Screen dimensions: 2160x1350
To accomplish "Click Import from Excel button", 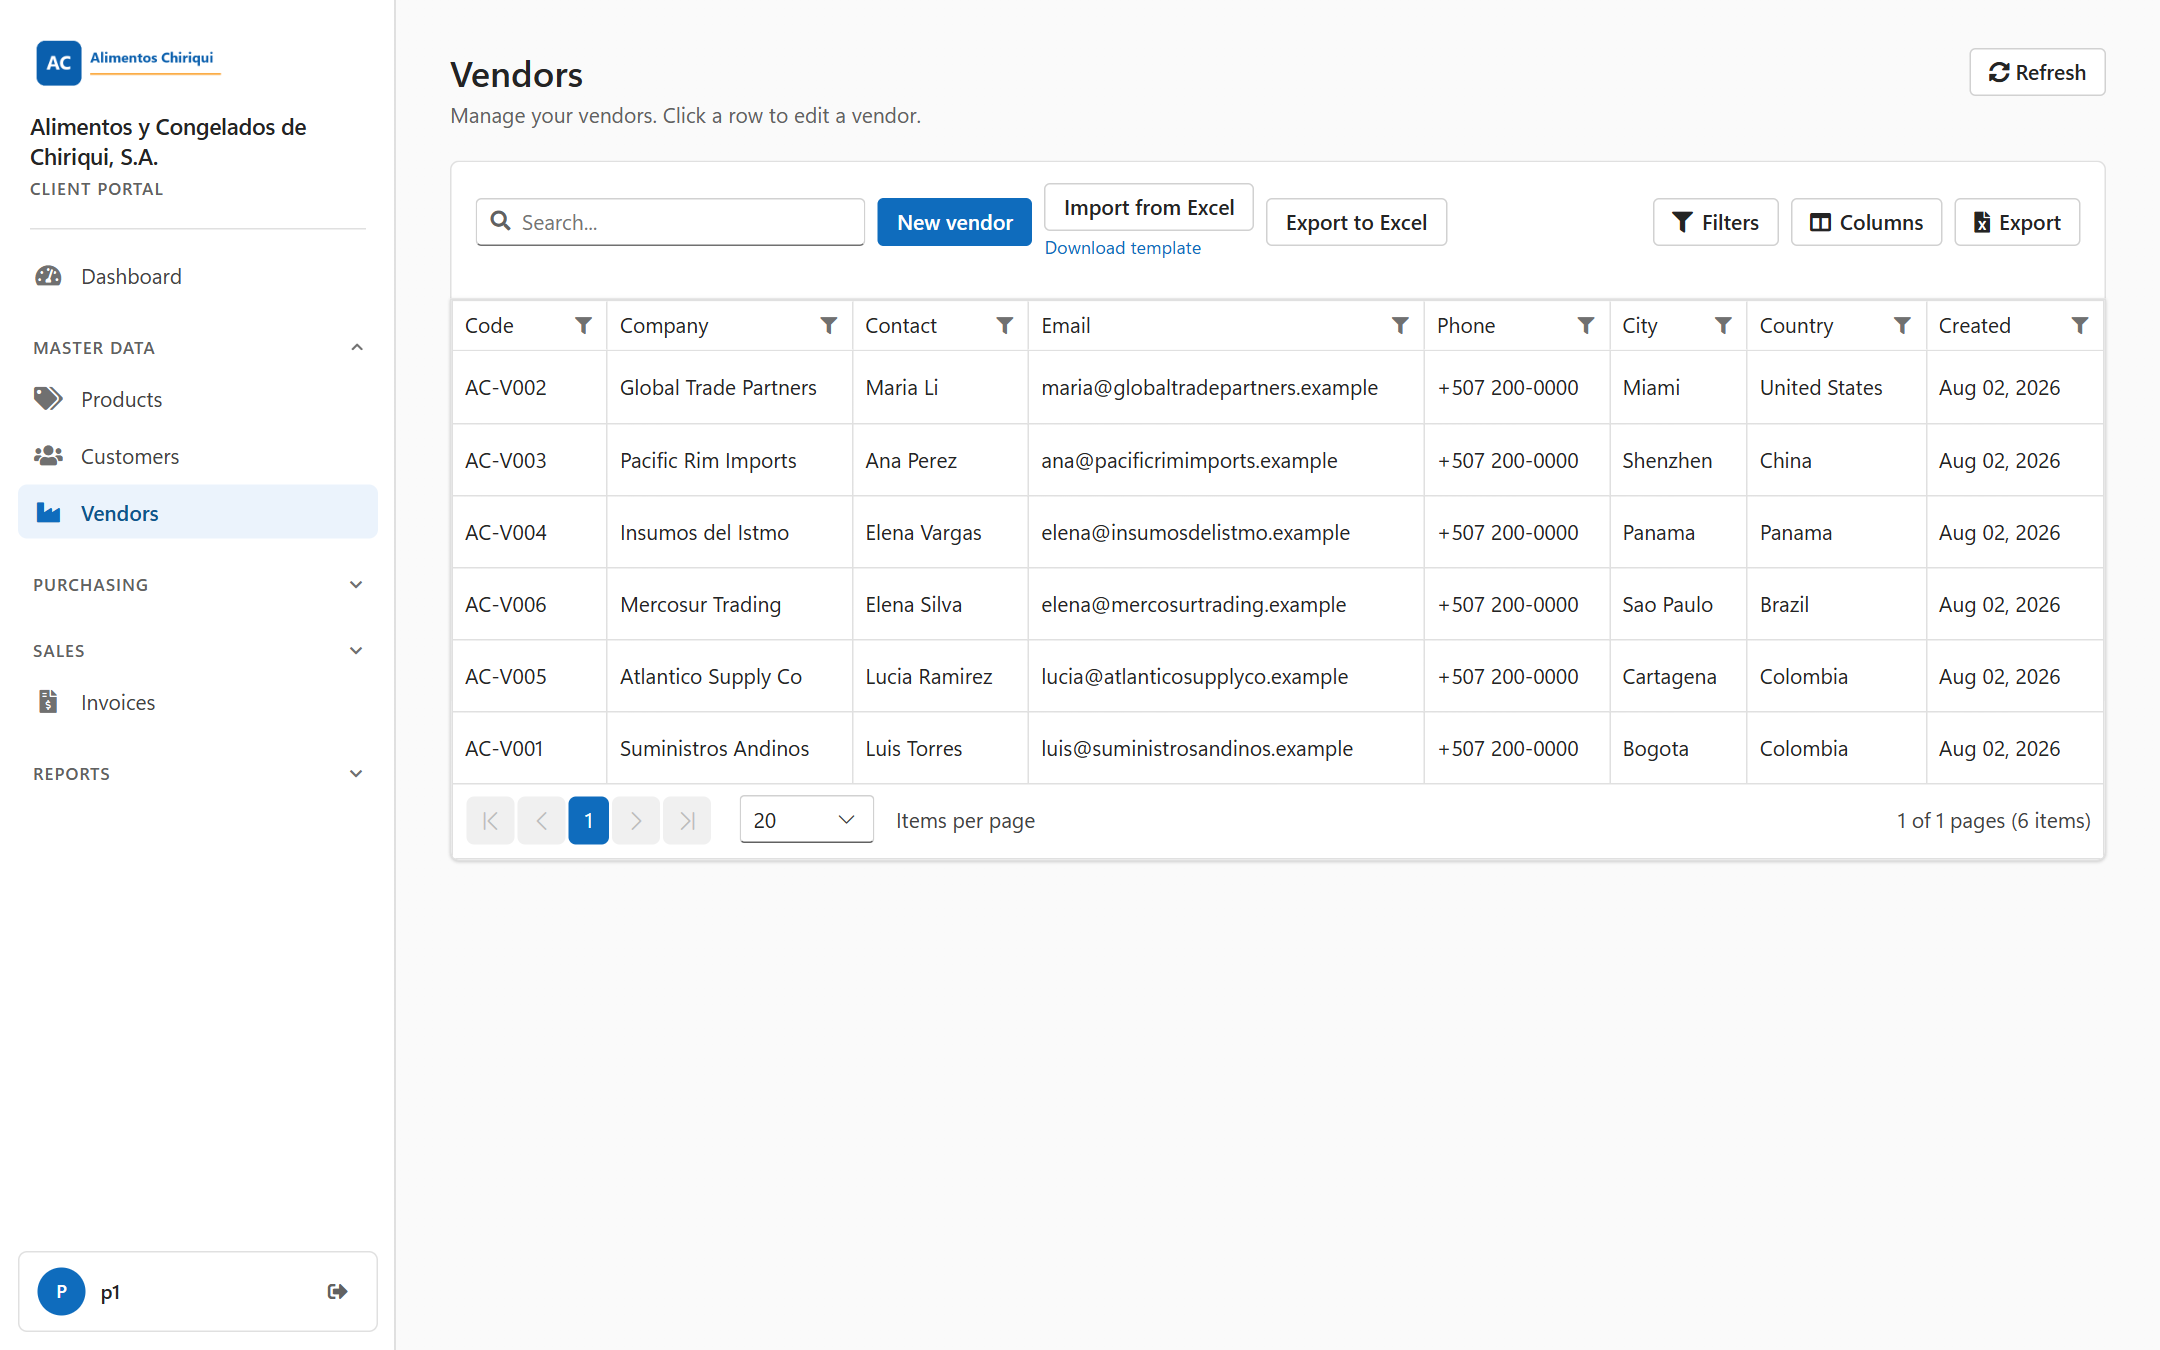I will pyautogui.click(x=1148, y=207).
